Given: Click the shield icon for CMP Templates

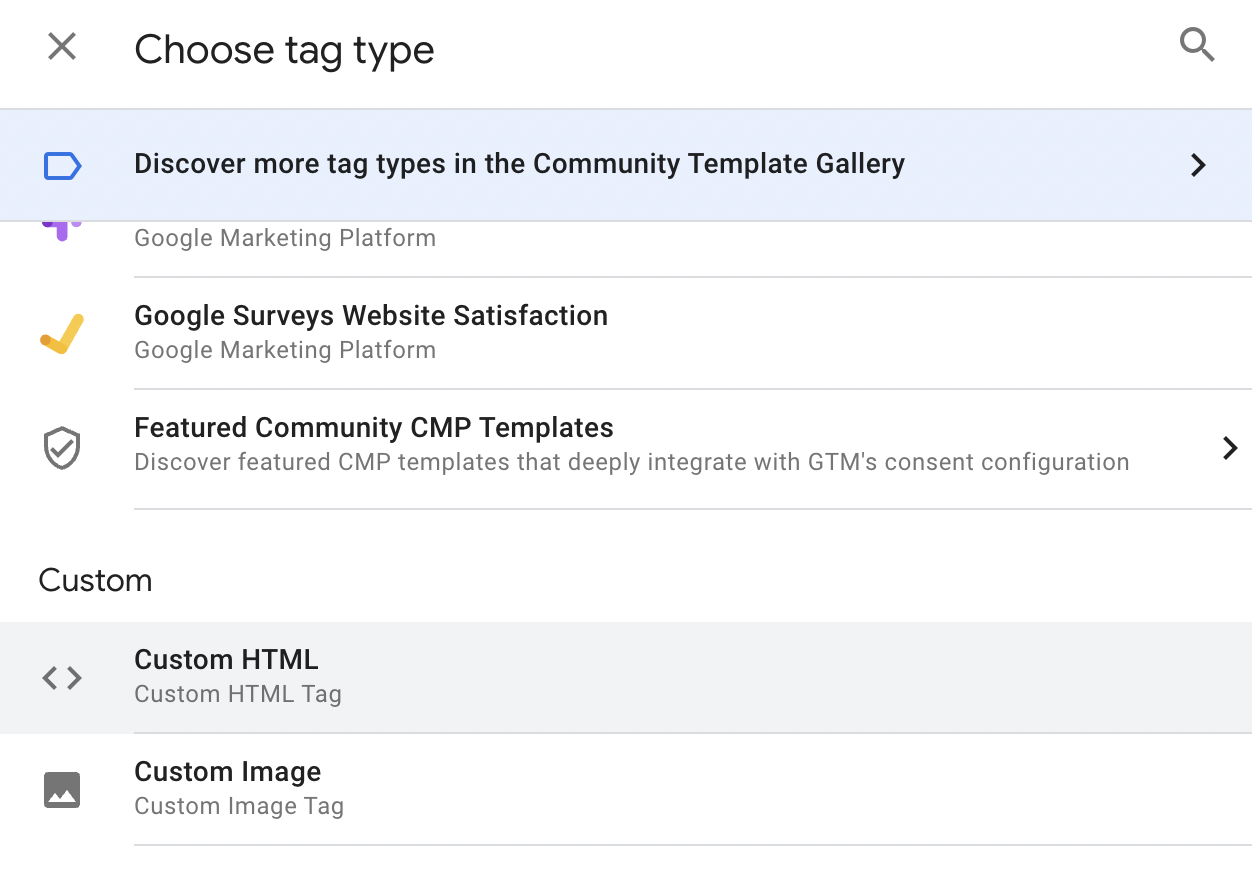Looking at the screenshot, I should 62,447.
